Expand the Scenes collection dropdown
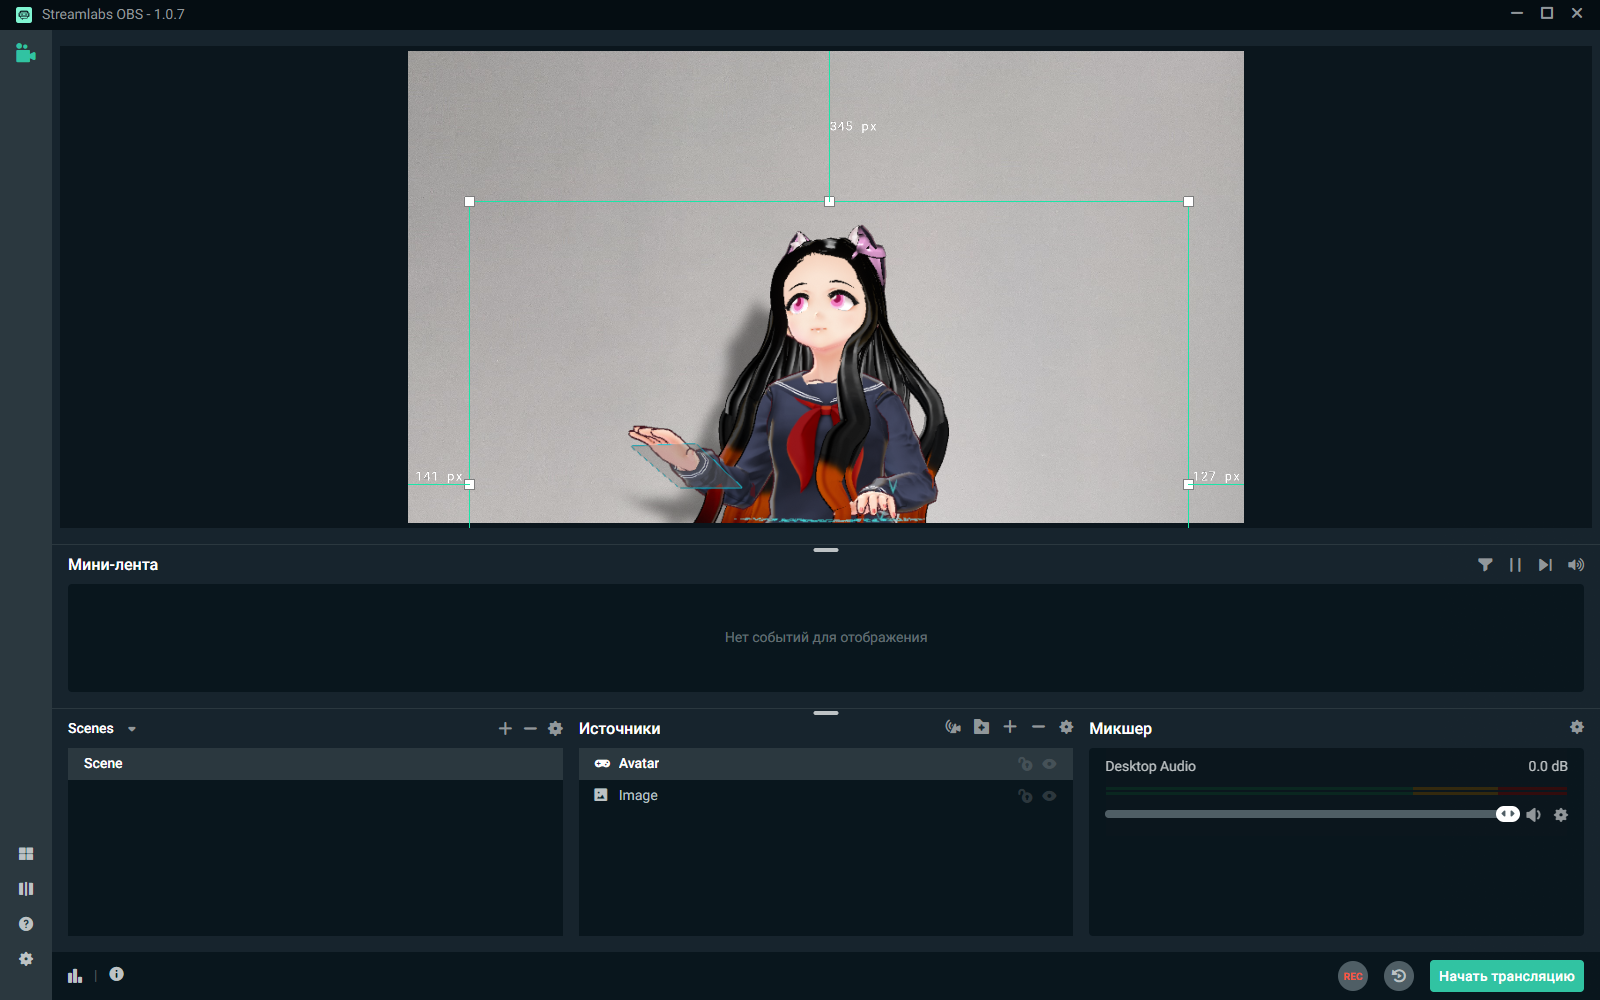Viewport: 1600px width, 1000px height. 132,729
